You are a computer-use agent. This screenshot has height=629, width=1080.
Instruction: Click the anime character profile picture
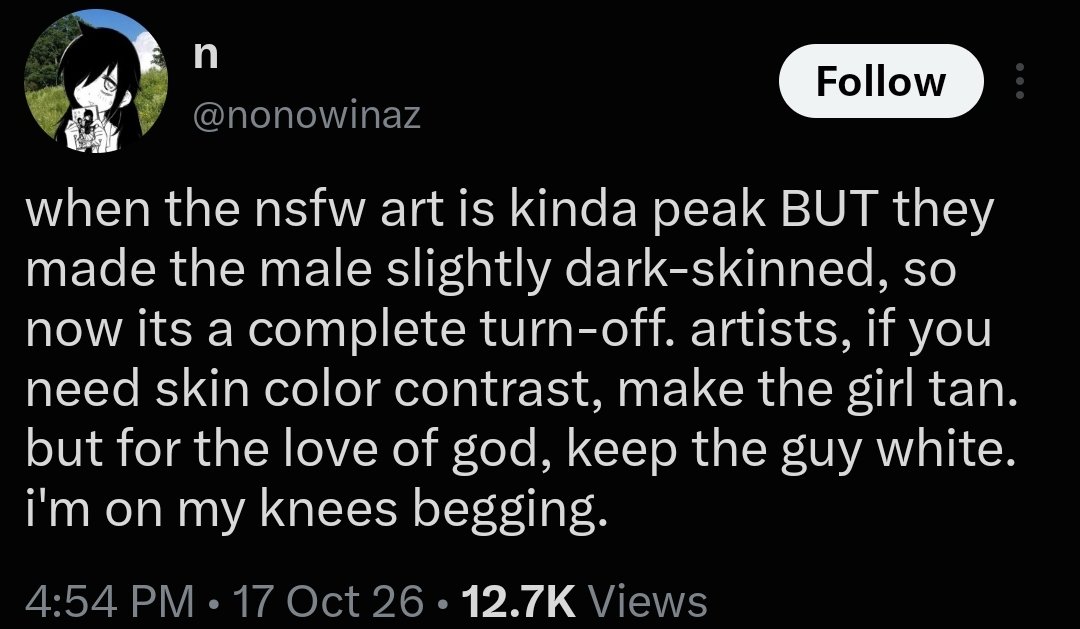96,81
